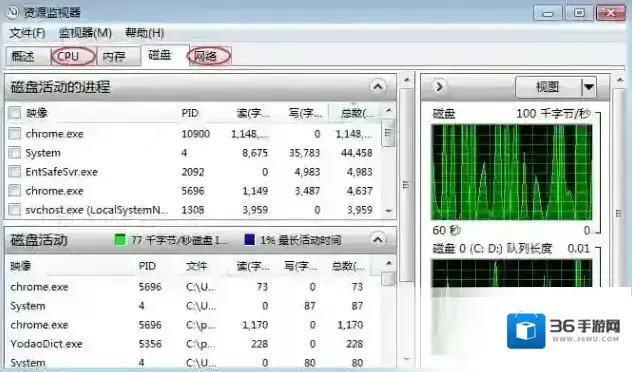632x372 pixels.
Task: Sort processes by 写(字... column header
Action: click(305, 113)
